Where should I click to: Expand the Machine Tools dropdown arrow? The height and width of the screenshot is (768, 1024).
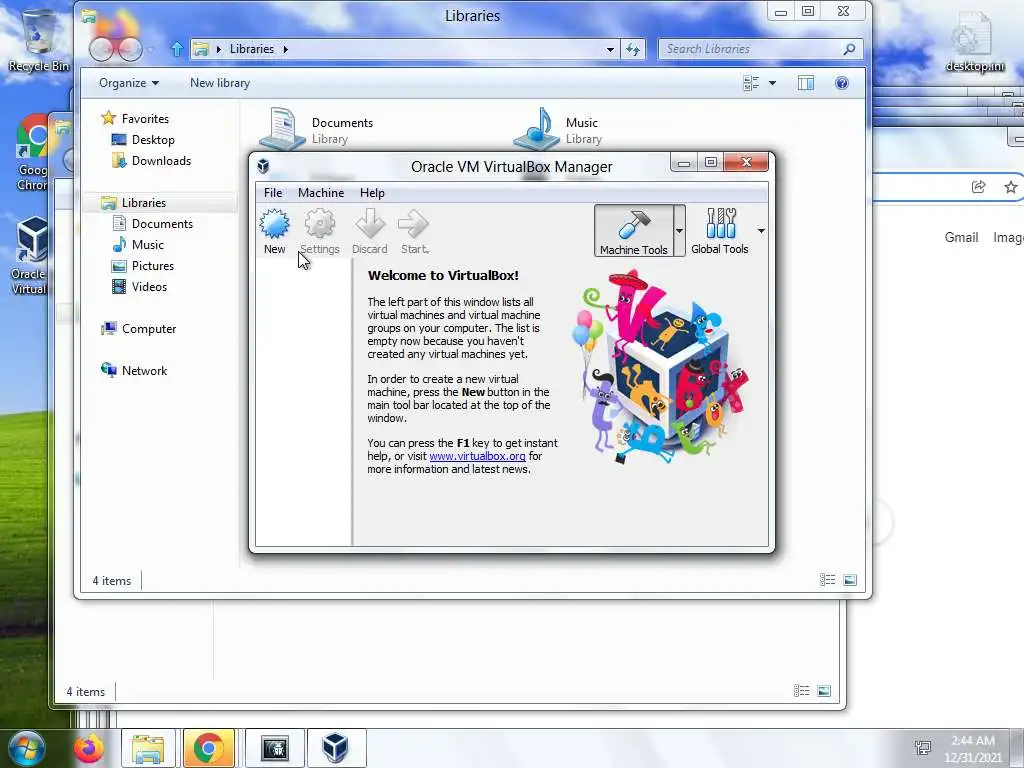coord(679,231)
